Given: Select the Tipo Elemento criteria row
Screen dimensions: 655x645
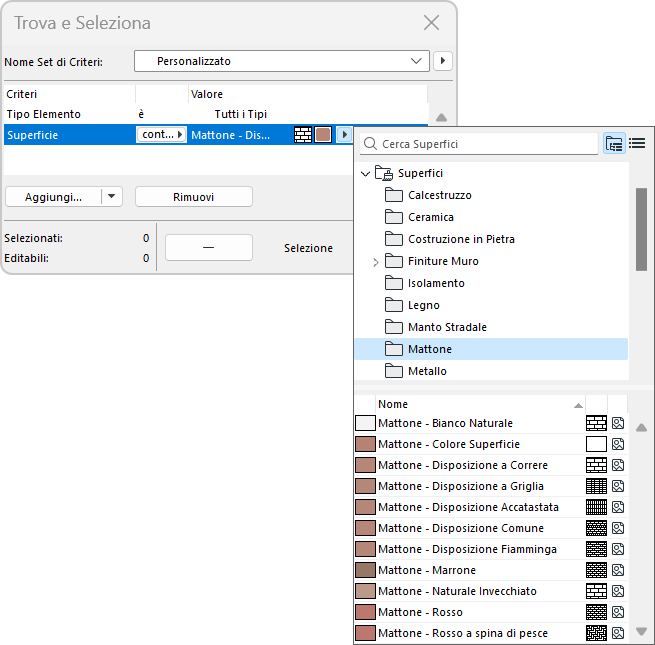Looking at the screenshot, I should (216, 114).
